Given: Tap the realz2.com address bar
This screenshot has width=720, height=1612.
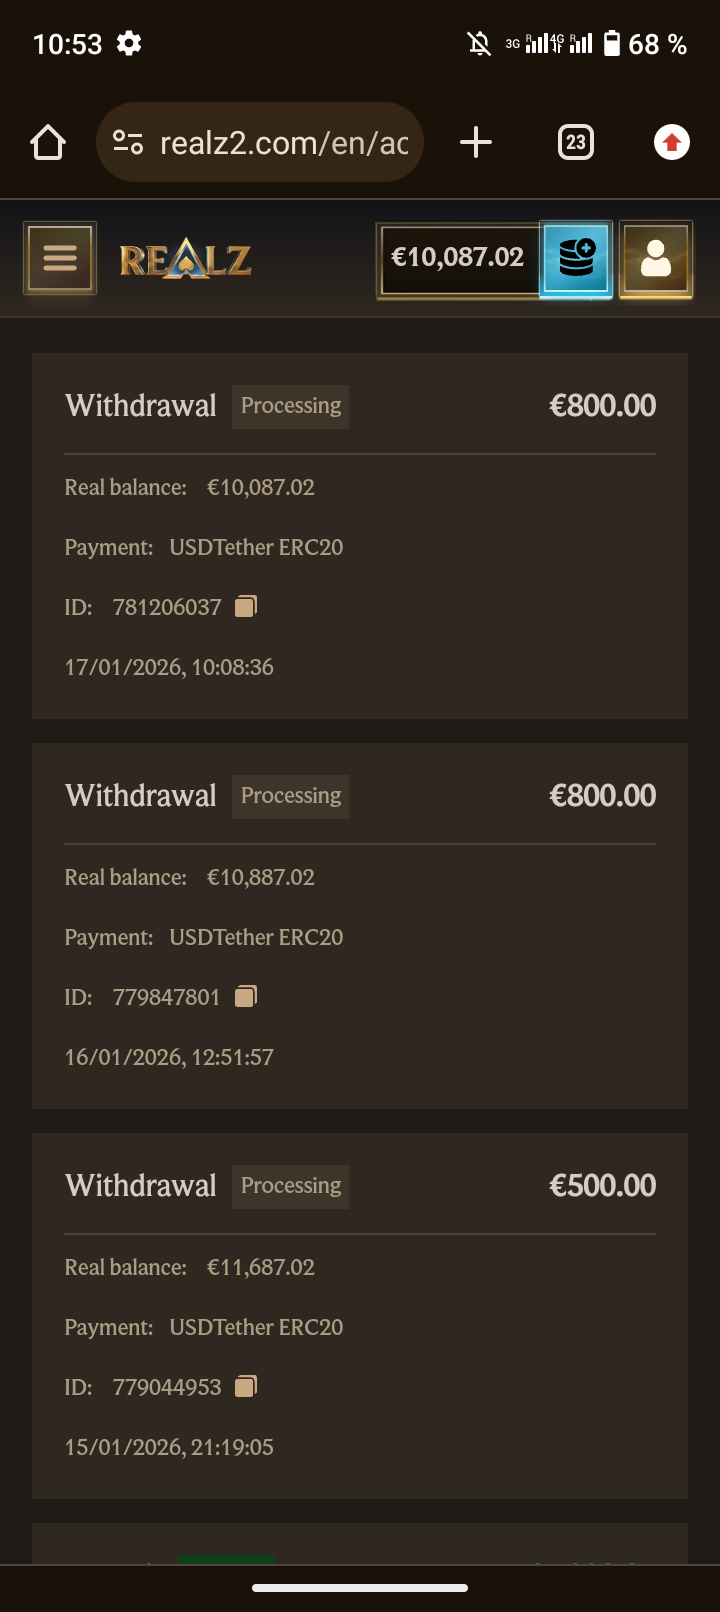Looking at the screenshot, I should 284,143.
